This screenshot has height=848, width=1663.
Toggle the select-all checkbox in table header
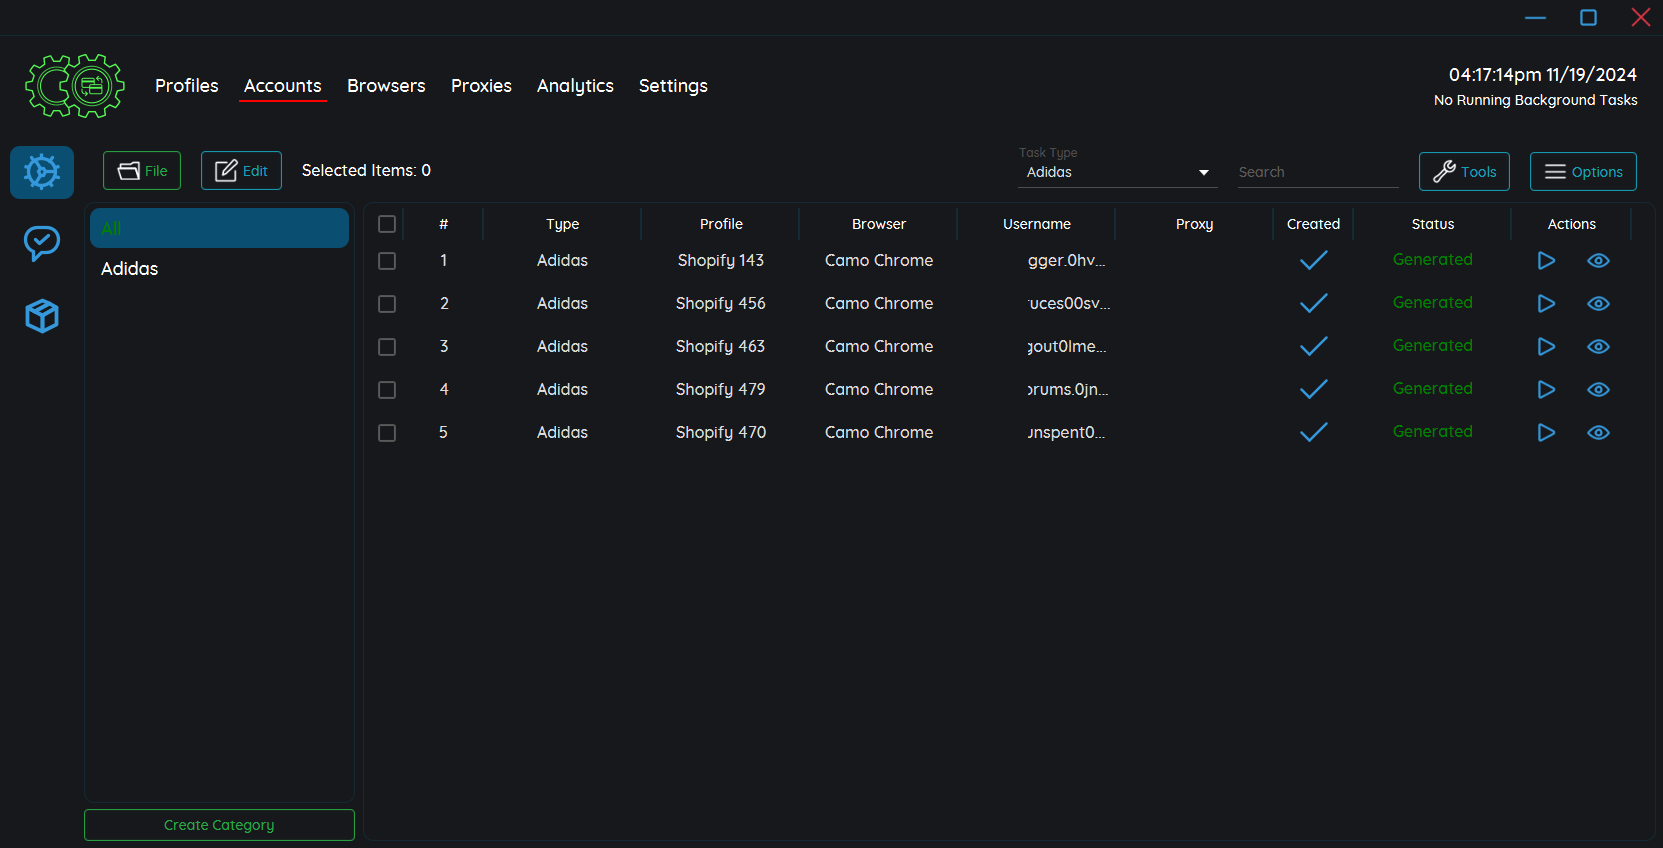(387, 224)
